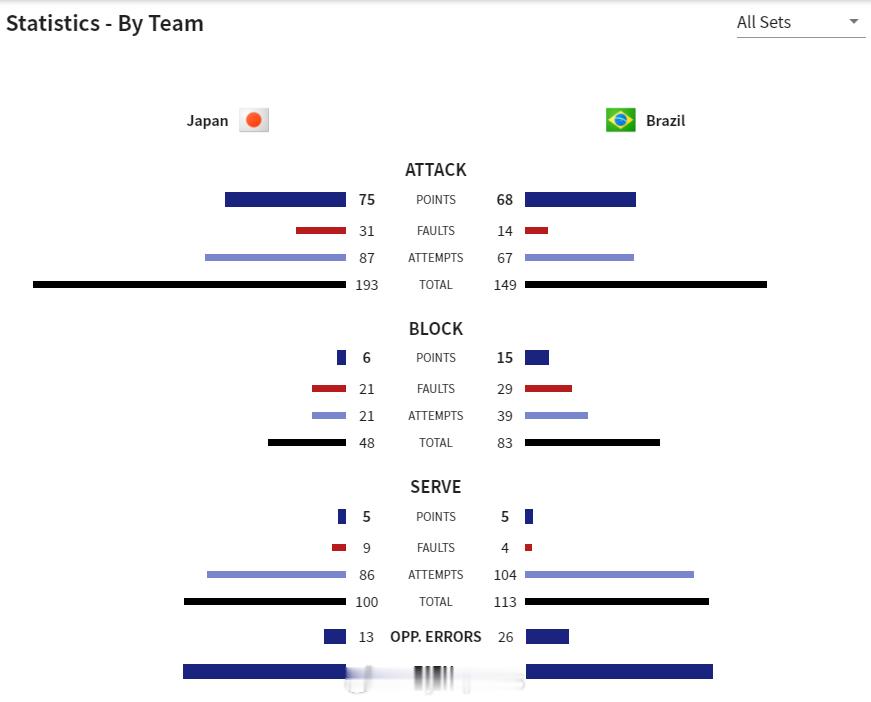Click Brazil's serve attempts bar showing 104
The height and width of the screenshot is (702, 871).
tap(609, 574)
